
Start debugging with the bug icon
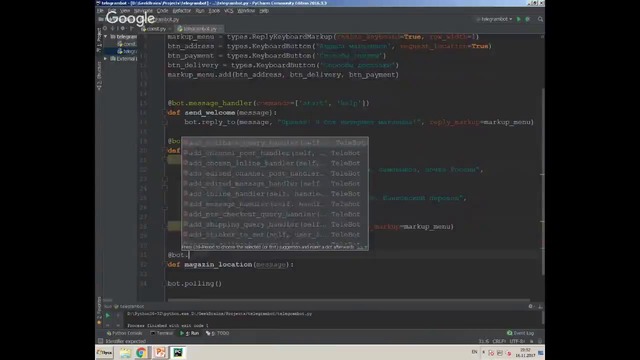(527, 19)
